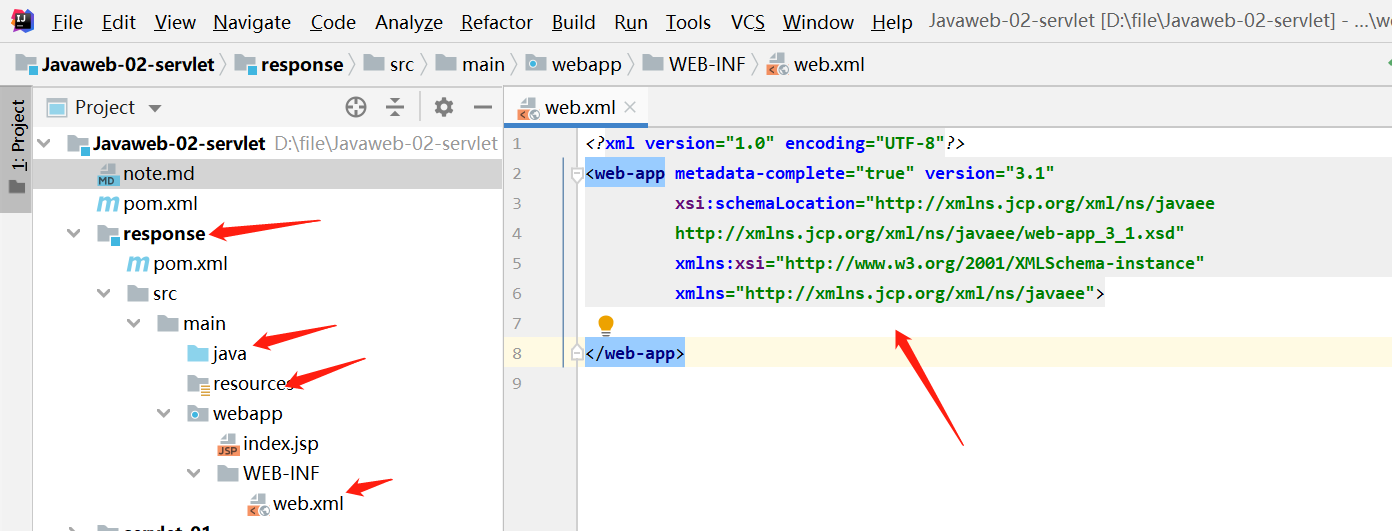Screen dimensions: 1392x531
Task: Open the VCS menu
Action: (748, 22)
